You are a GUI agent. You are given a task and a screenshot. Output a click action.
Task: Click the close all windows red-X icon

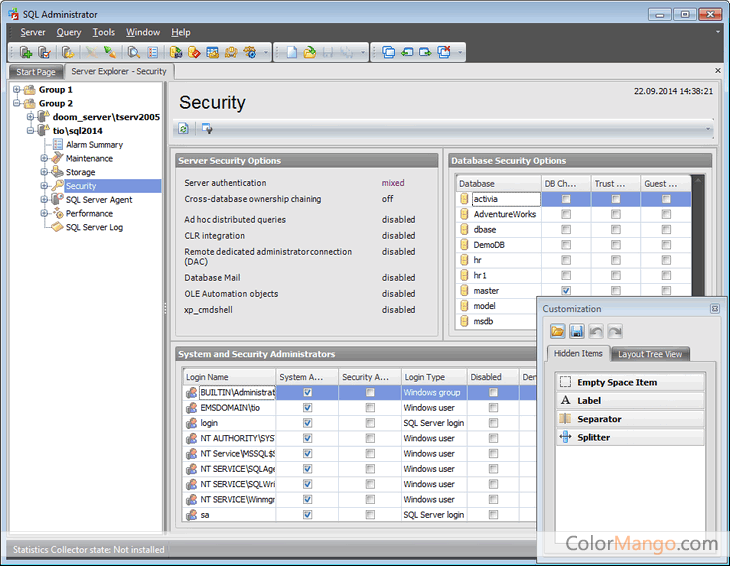click(444, 52)
